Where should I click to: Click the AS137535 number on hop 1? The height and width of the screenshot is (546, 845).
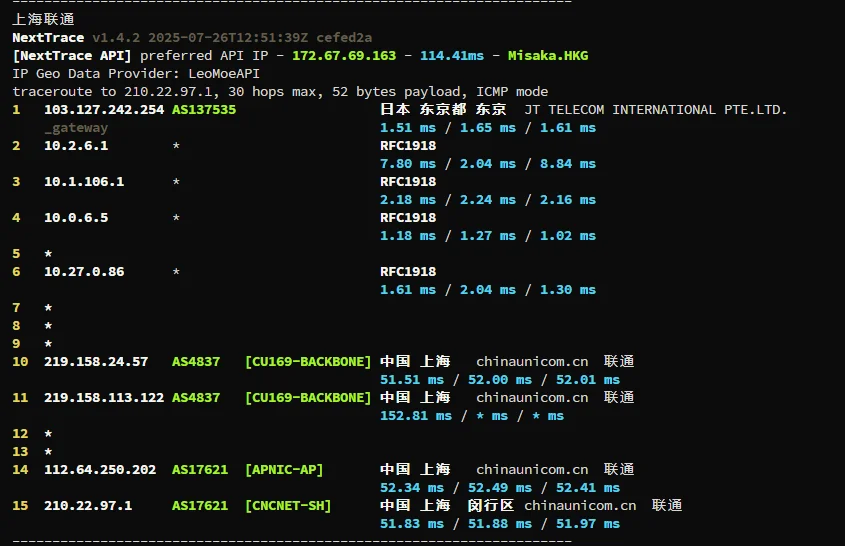[204, 109]
